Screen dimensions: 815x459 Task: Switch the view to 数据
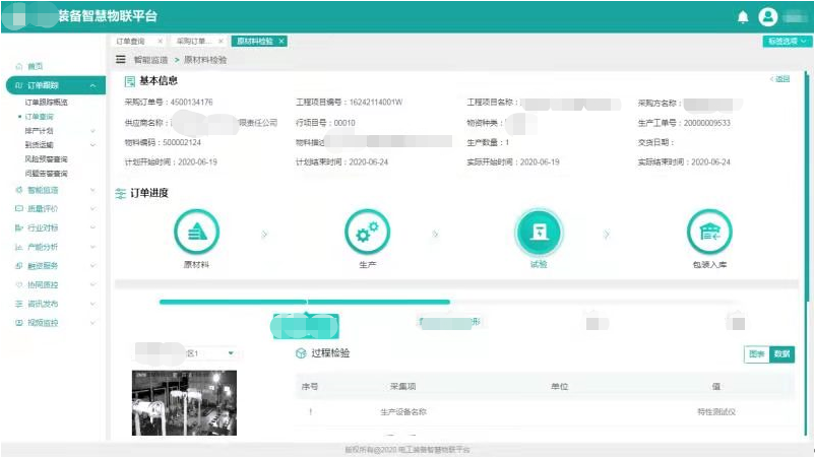[x=782, y=354]
